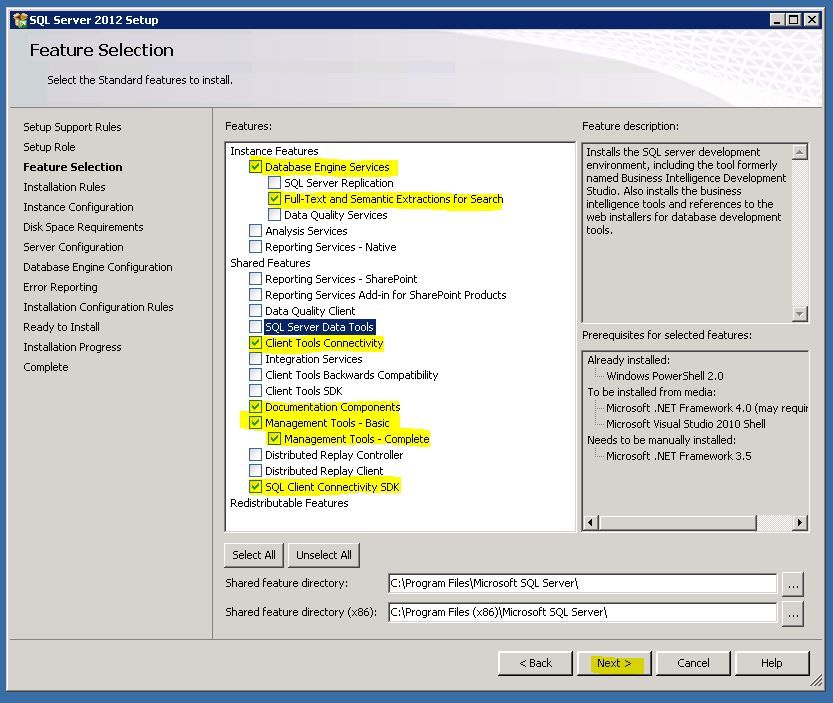
Task: Open Help for feature selection
Action: tap(771, 663)
